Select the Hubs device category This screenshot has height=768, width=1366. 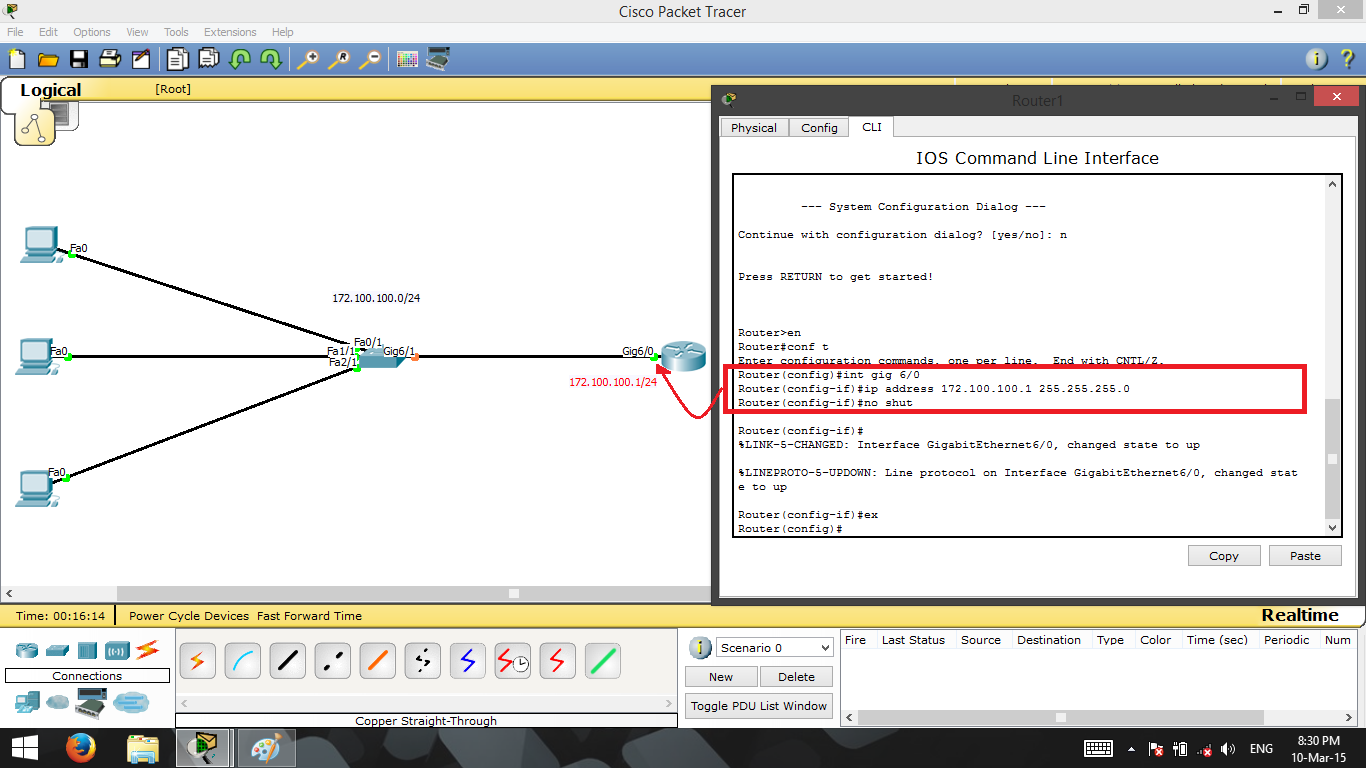tap(87, 650)
